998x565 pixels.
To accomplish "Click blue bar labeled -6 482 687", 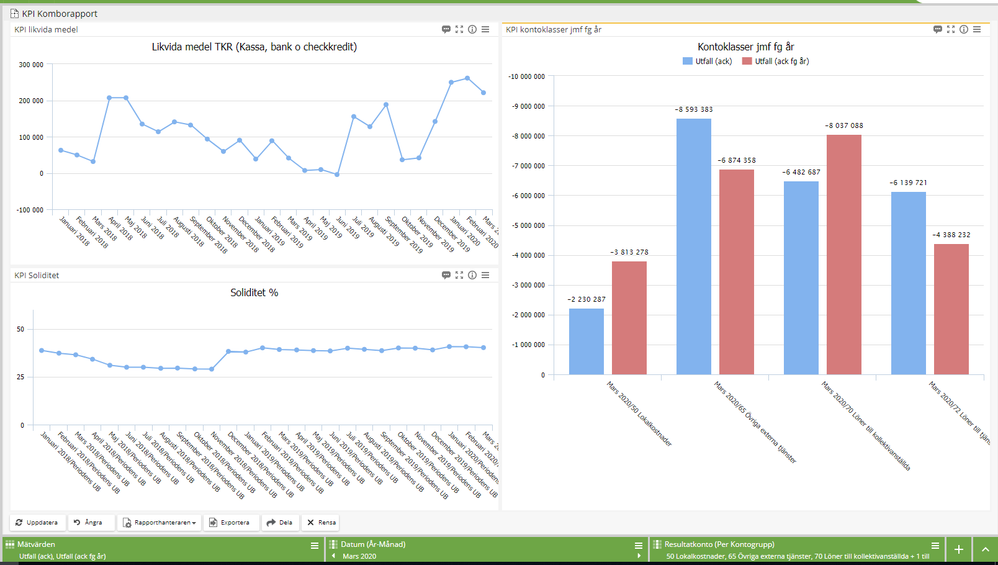I will pos(801,278).
